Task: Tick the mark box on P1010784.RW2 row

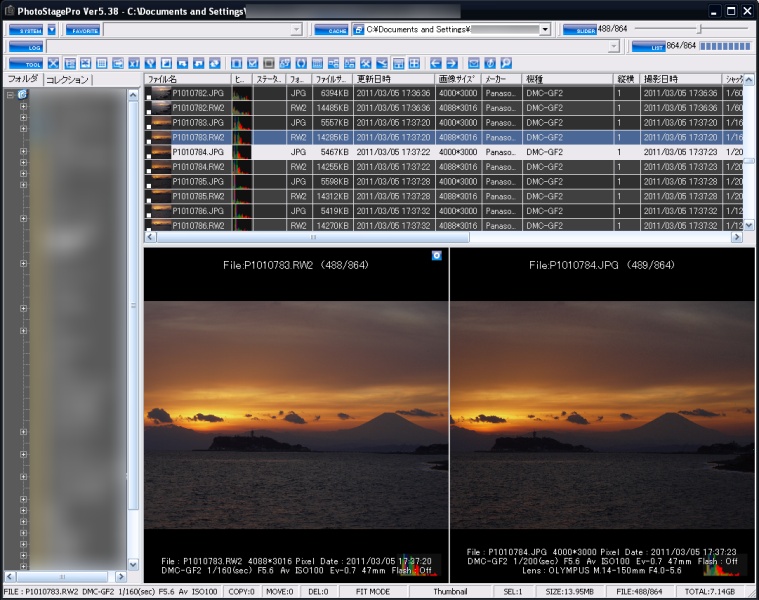Action: tap(149, 171)
